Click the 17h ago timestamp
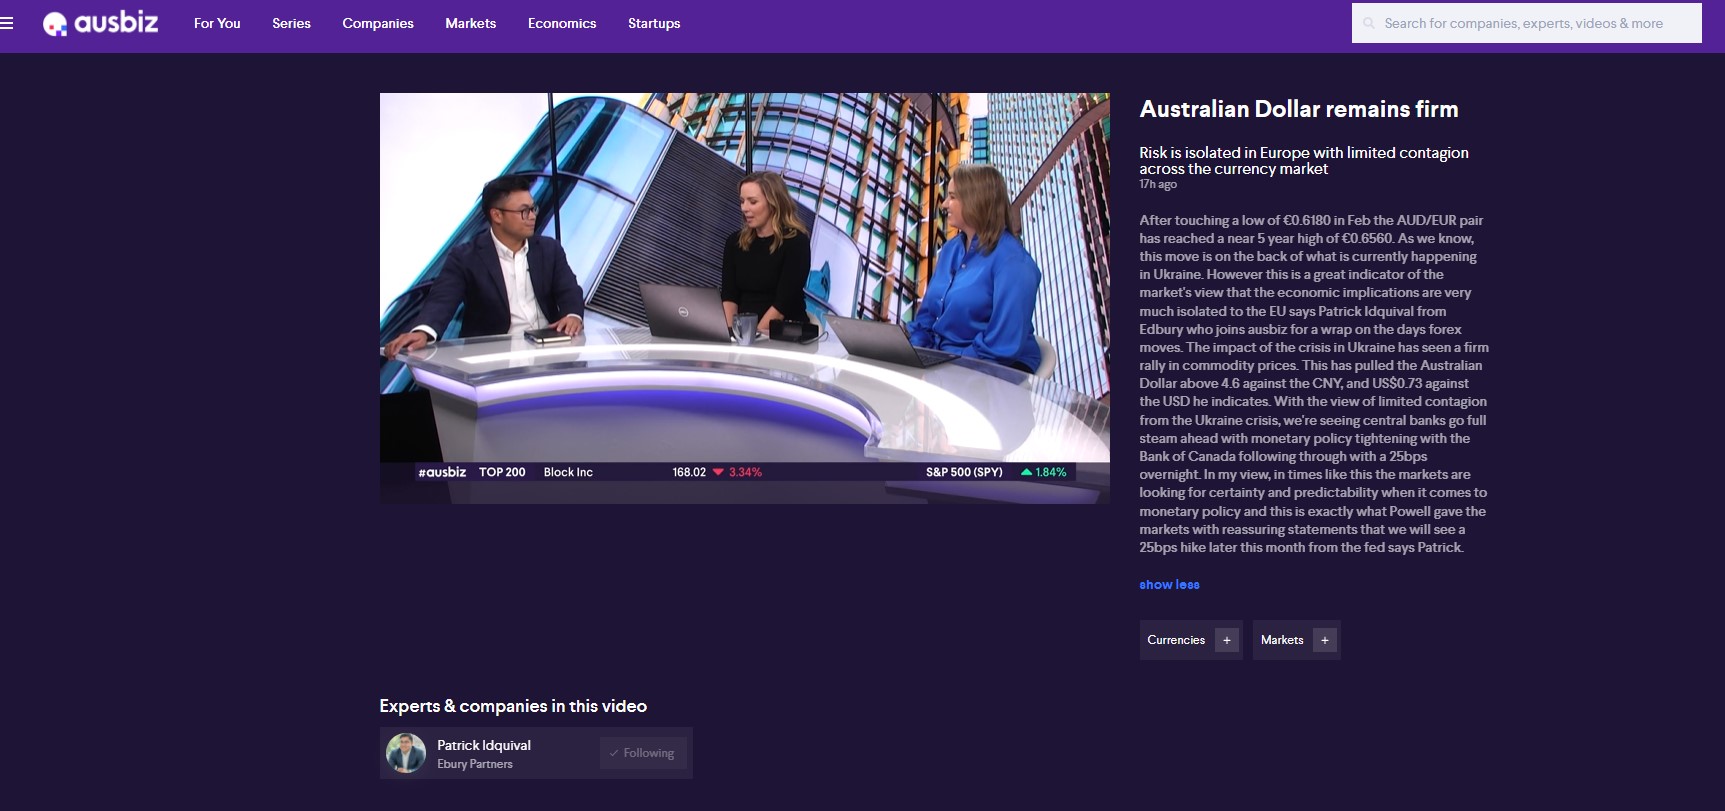The height and width of the screenshot is (811, 1725). 1158,184
